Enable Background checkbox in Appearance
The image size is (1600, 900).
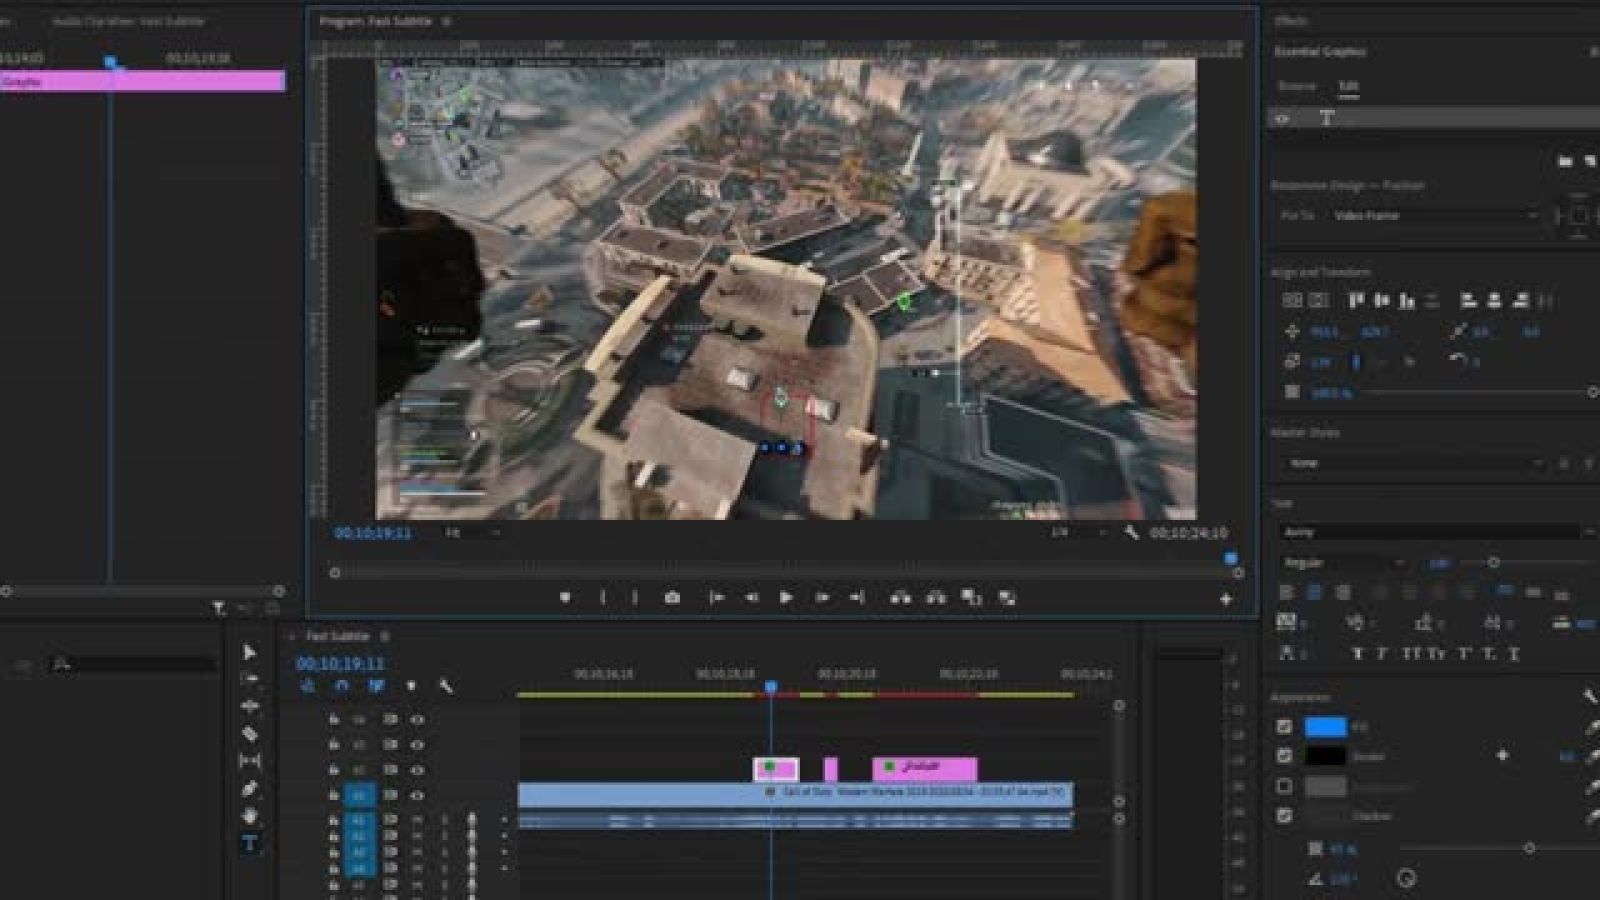coord(1284,786)
